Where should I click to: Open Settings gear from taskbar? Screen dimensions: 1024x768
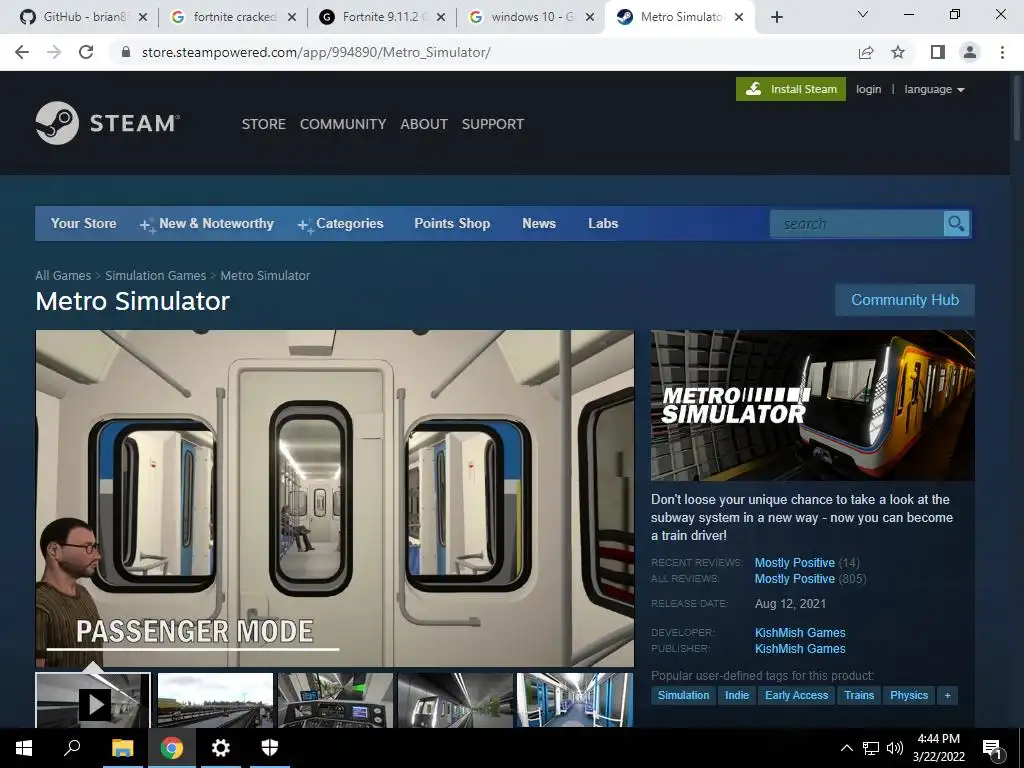(x=221, y=748)
